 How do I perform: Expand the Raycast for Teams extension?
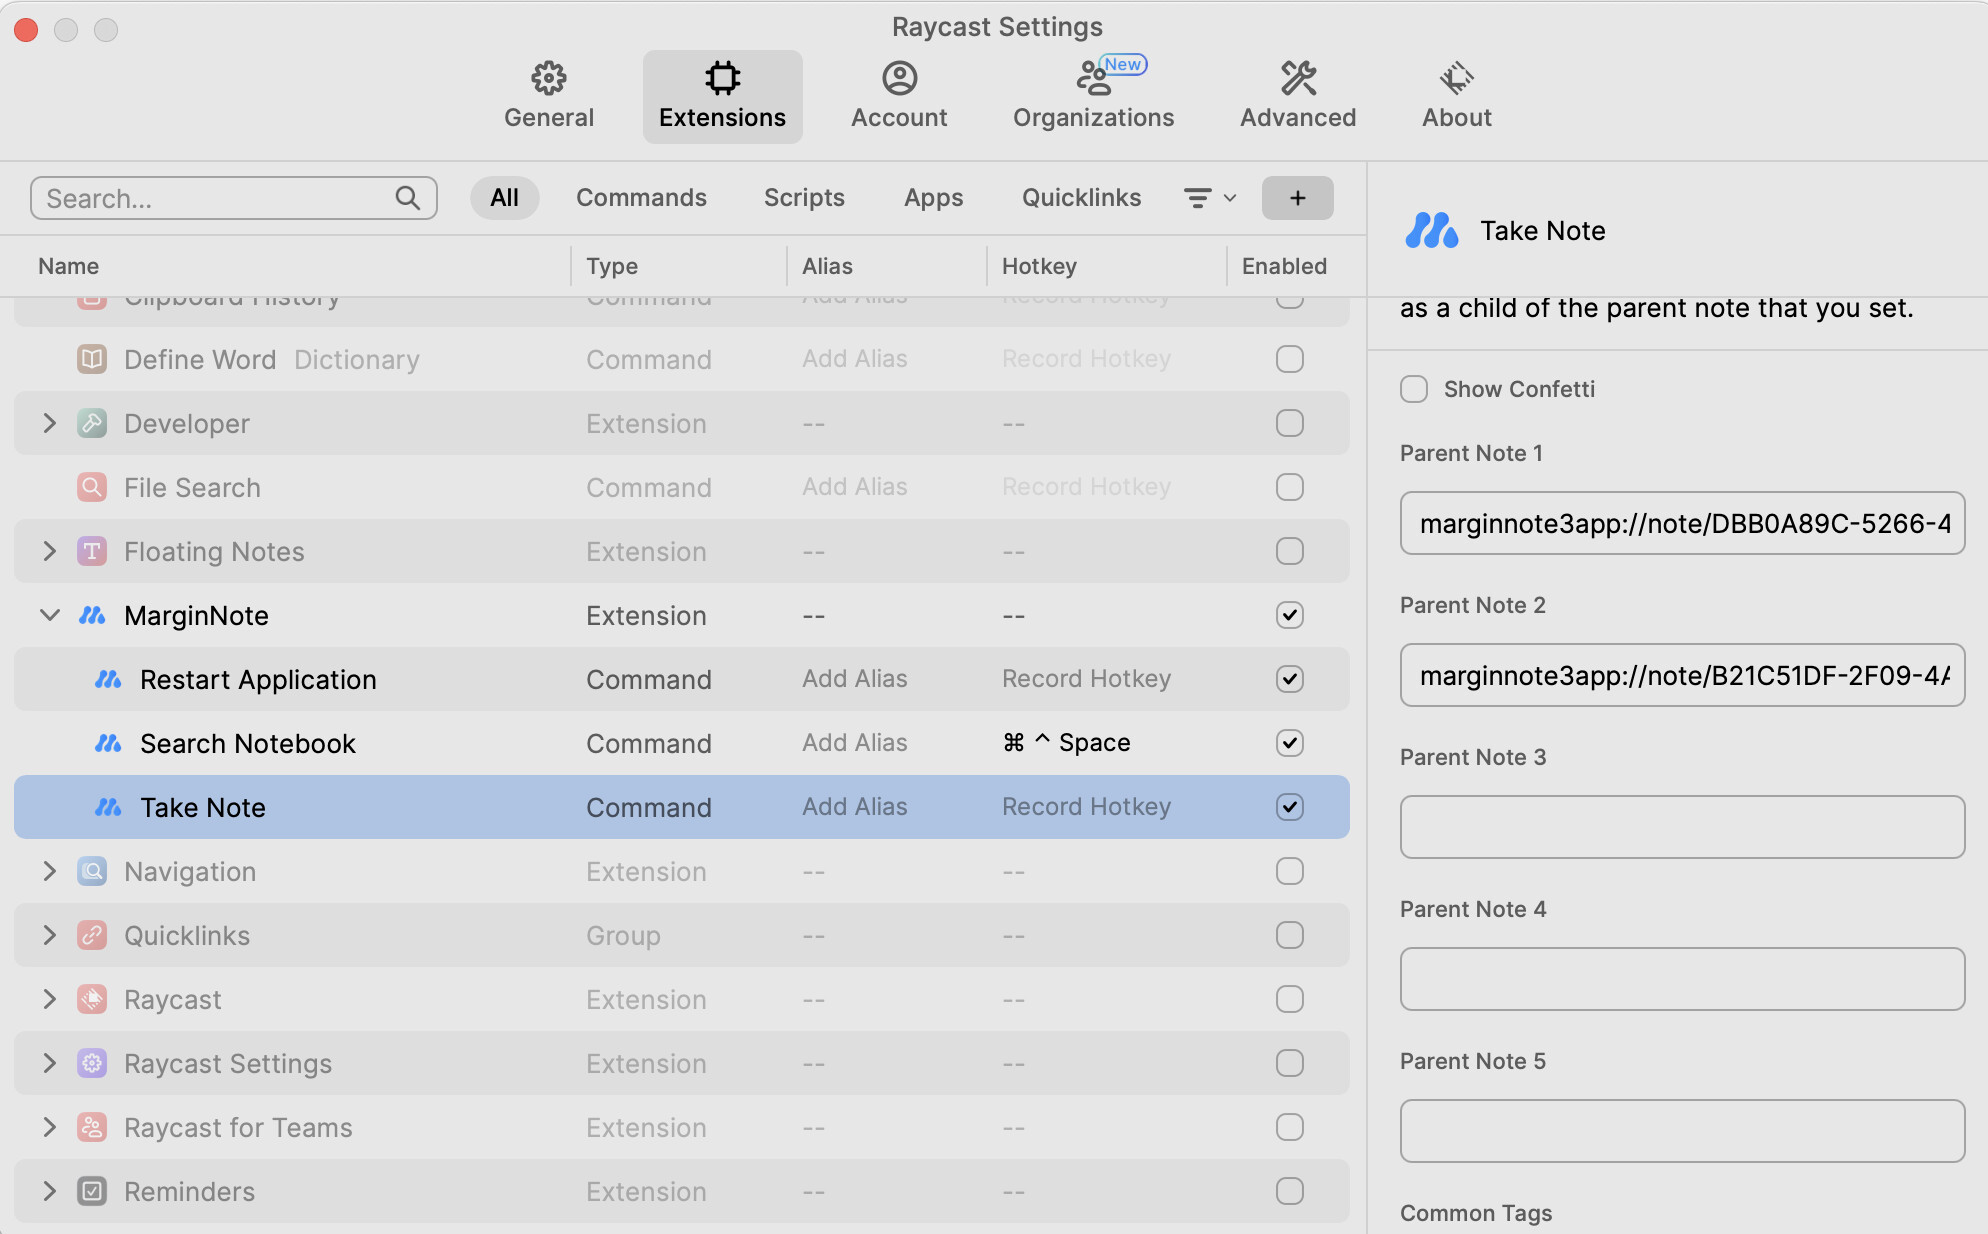[x=49, y=1127]
